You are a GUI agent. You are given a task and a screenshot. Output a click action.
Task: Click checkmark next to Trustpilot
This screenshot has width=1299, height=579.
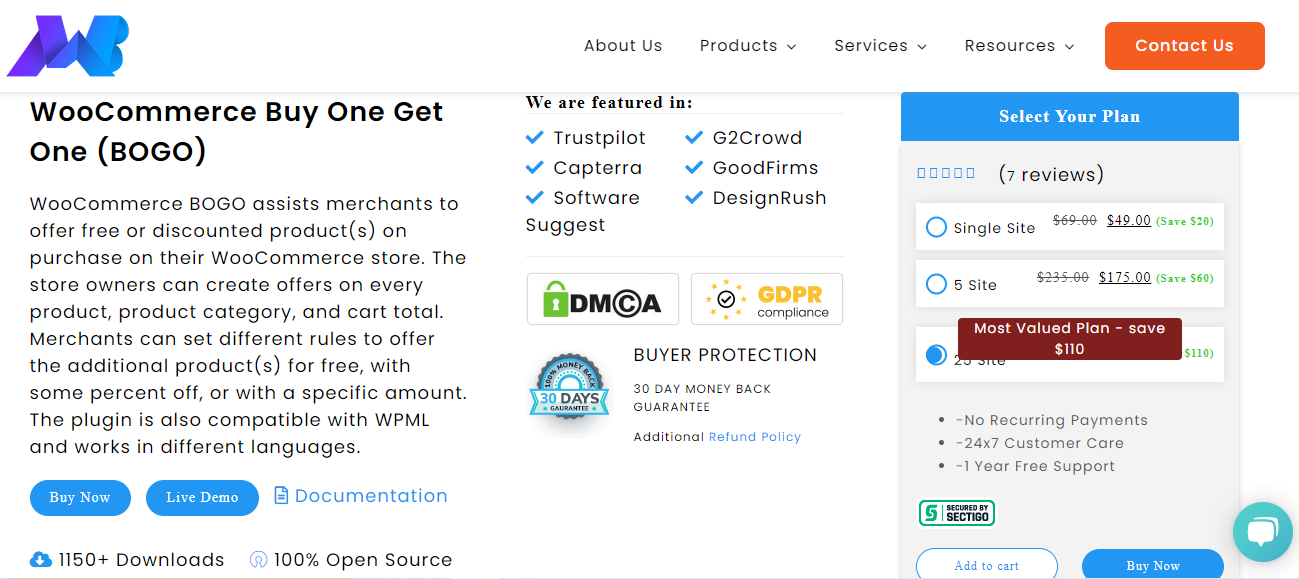535,137
